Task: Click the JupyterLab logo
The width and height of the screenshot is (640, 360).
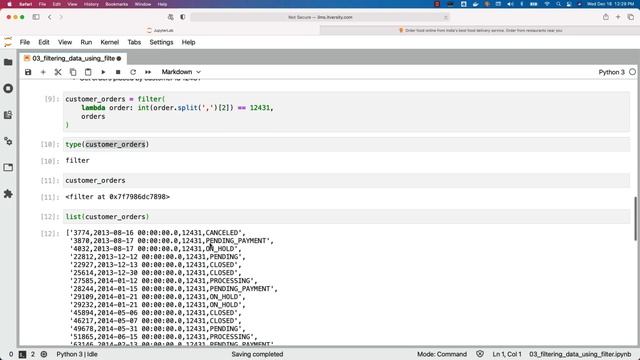Action: (x=8, y=42)
